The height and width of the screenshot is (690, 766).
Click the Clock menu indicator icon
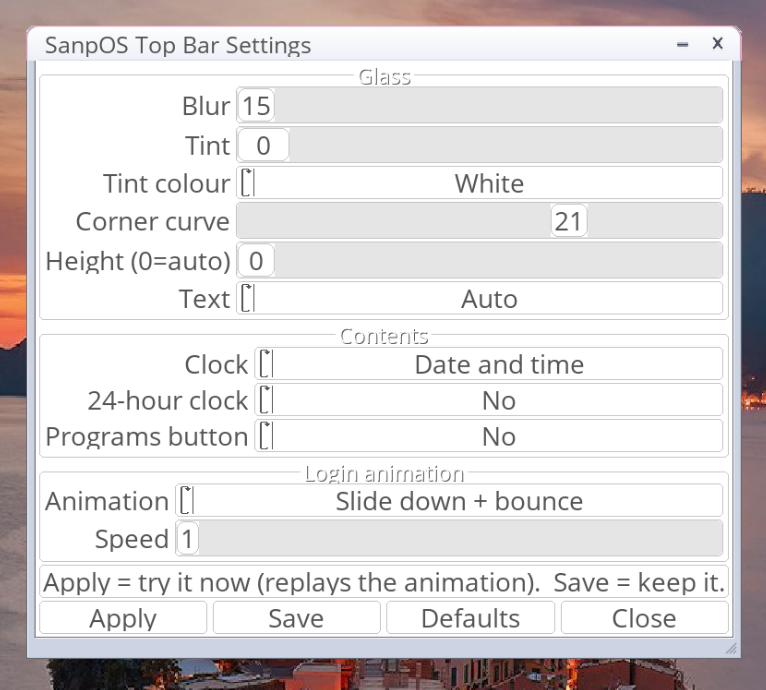(x=266, y=364)
